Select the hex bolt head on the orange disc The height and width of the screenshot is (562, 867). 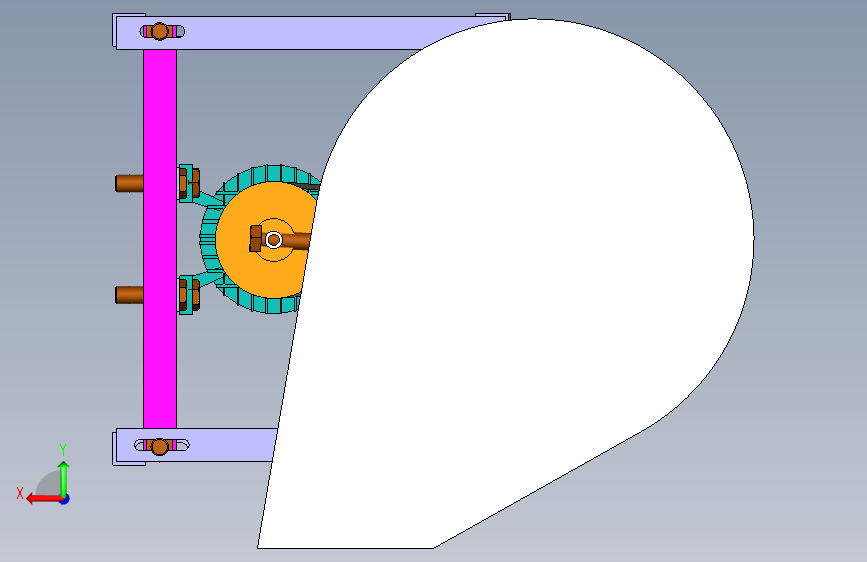tap(255, 238)
